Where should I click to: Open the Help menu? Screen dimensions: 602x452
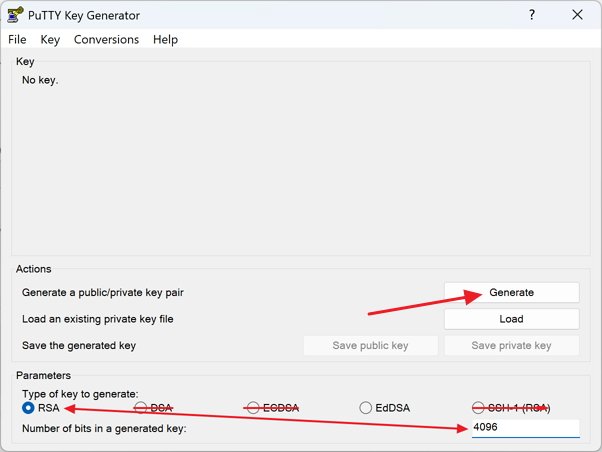[165, 39]
